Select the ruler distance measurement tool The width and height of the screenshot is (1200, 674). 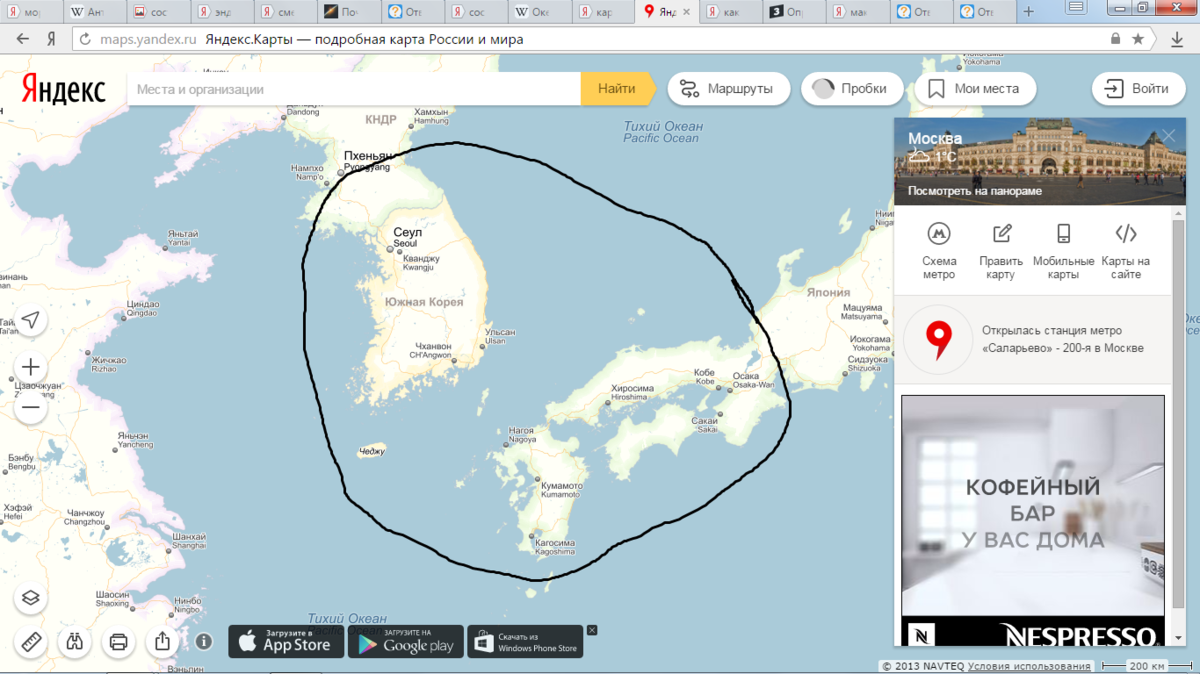[31, 642]
